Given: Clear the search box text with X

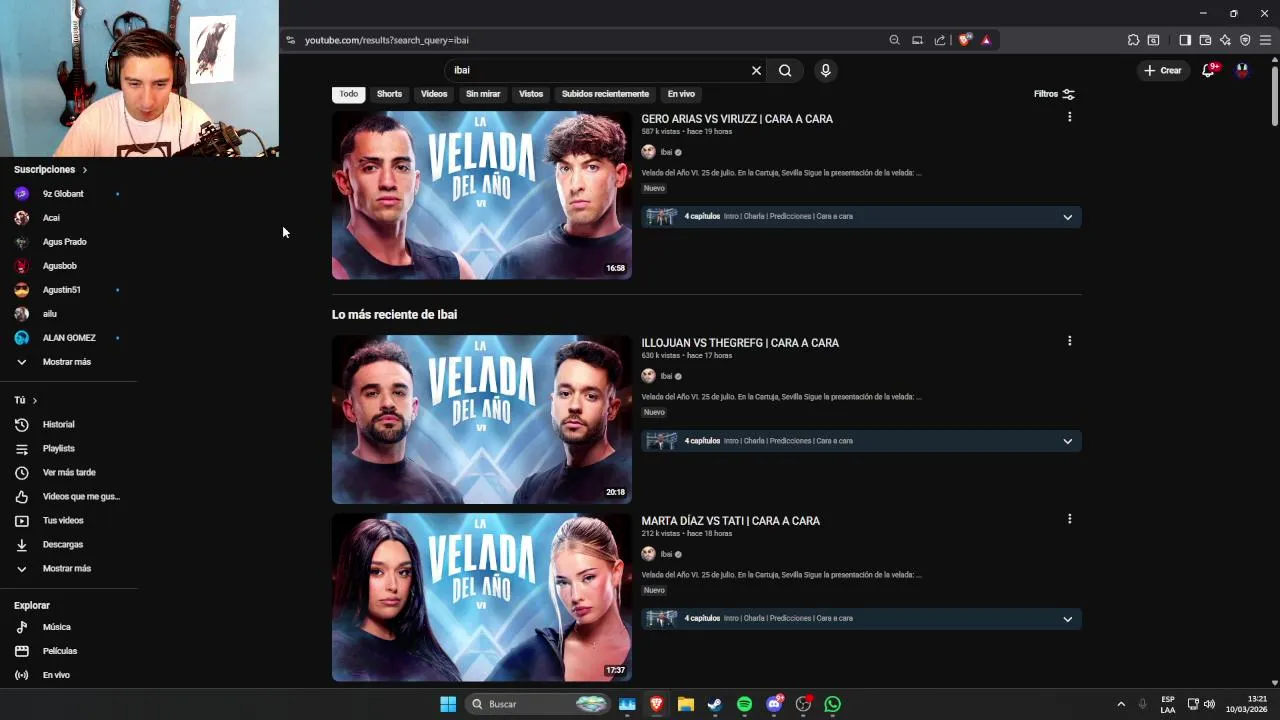Looking at the screenshot, I should (756, 70).
